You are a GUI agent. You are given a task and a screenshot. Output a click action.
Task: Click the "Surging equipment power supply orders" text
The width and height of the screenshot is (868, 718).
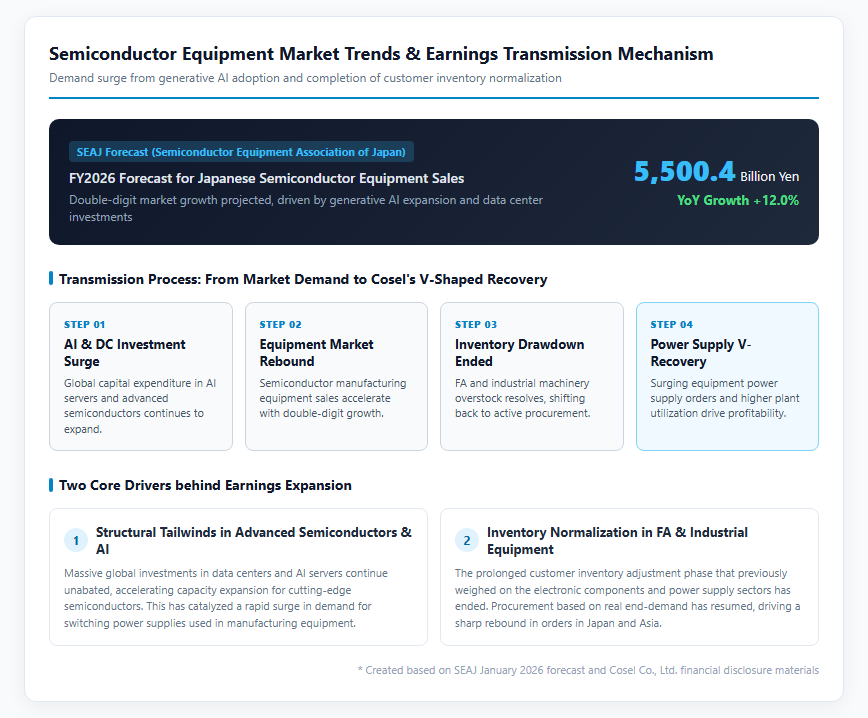[725, 398]
